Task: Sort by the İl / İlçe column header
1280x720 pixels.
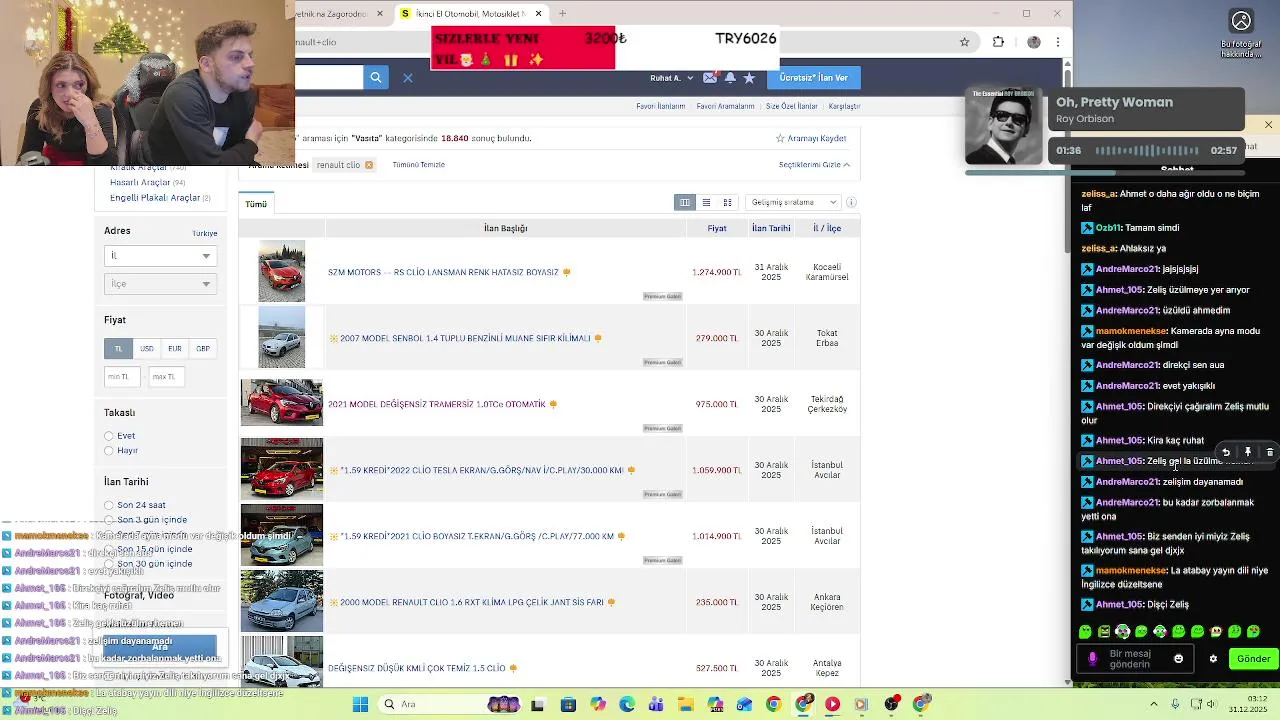Action: [827, 228]
